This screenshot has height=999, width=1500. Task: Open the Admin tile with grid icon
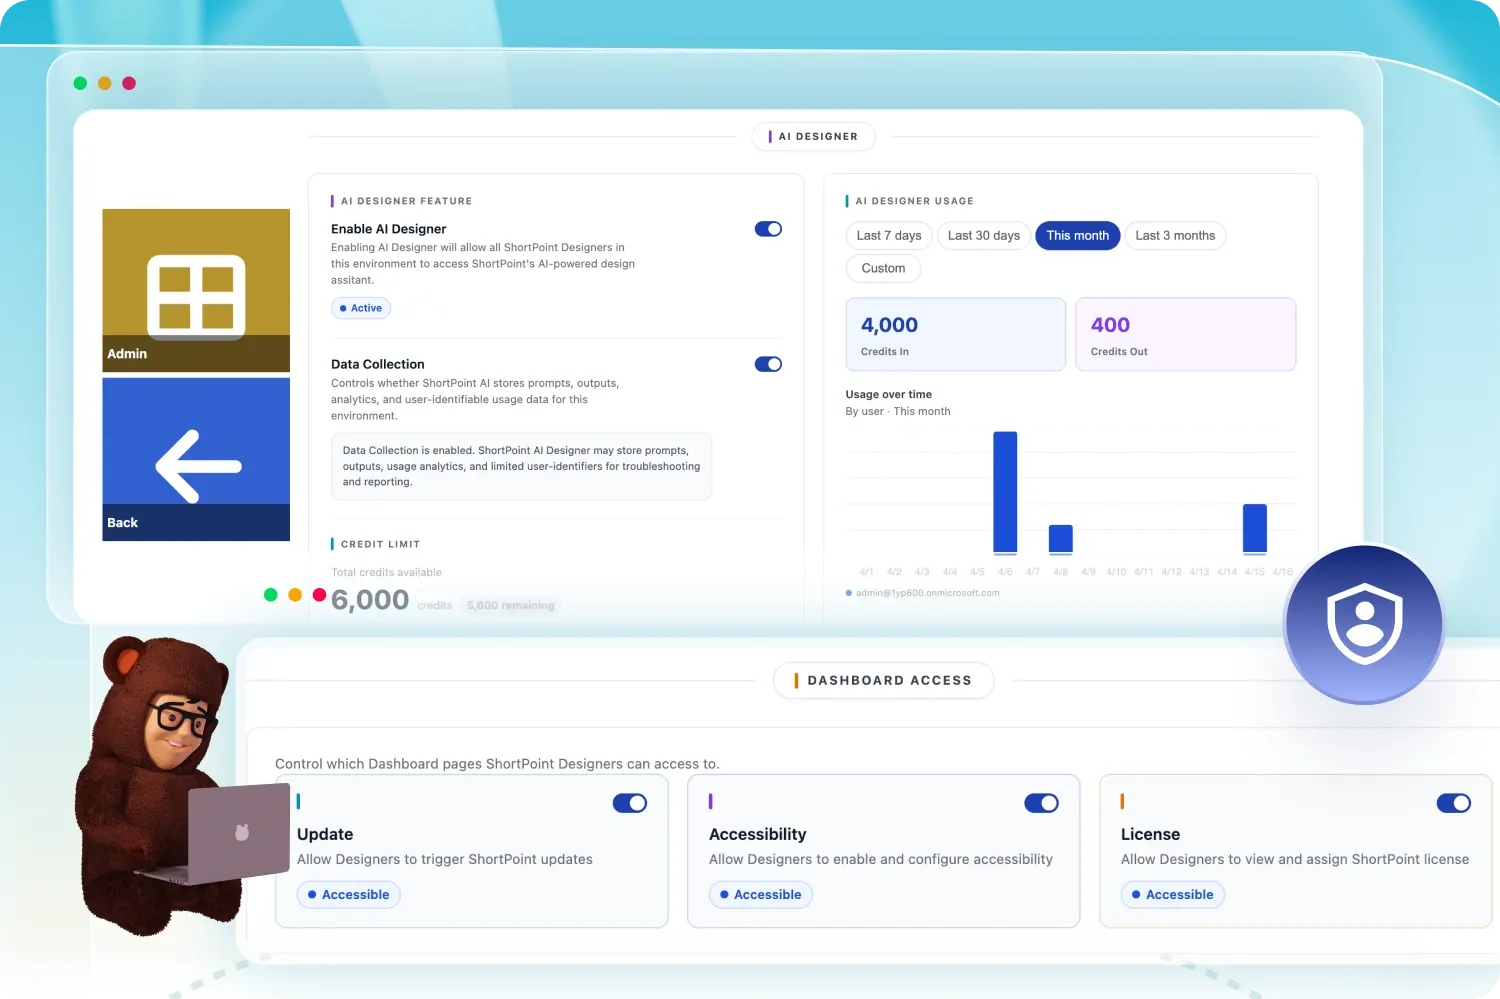(x=196, y=290)
